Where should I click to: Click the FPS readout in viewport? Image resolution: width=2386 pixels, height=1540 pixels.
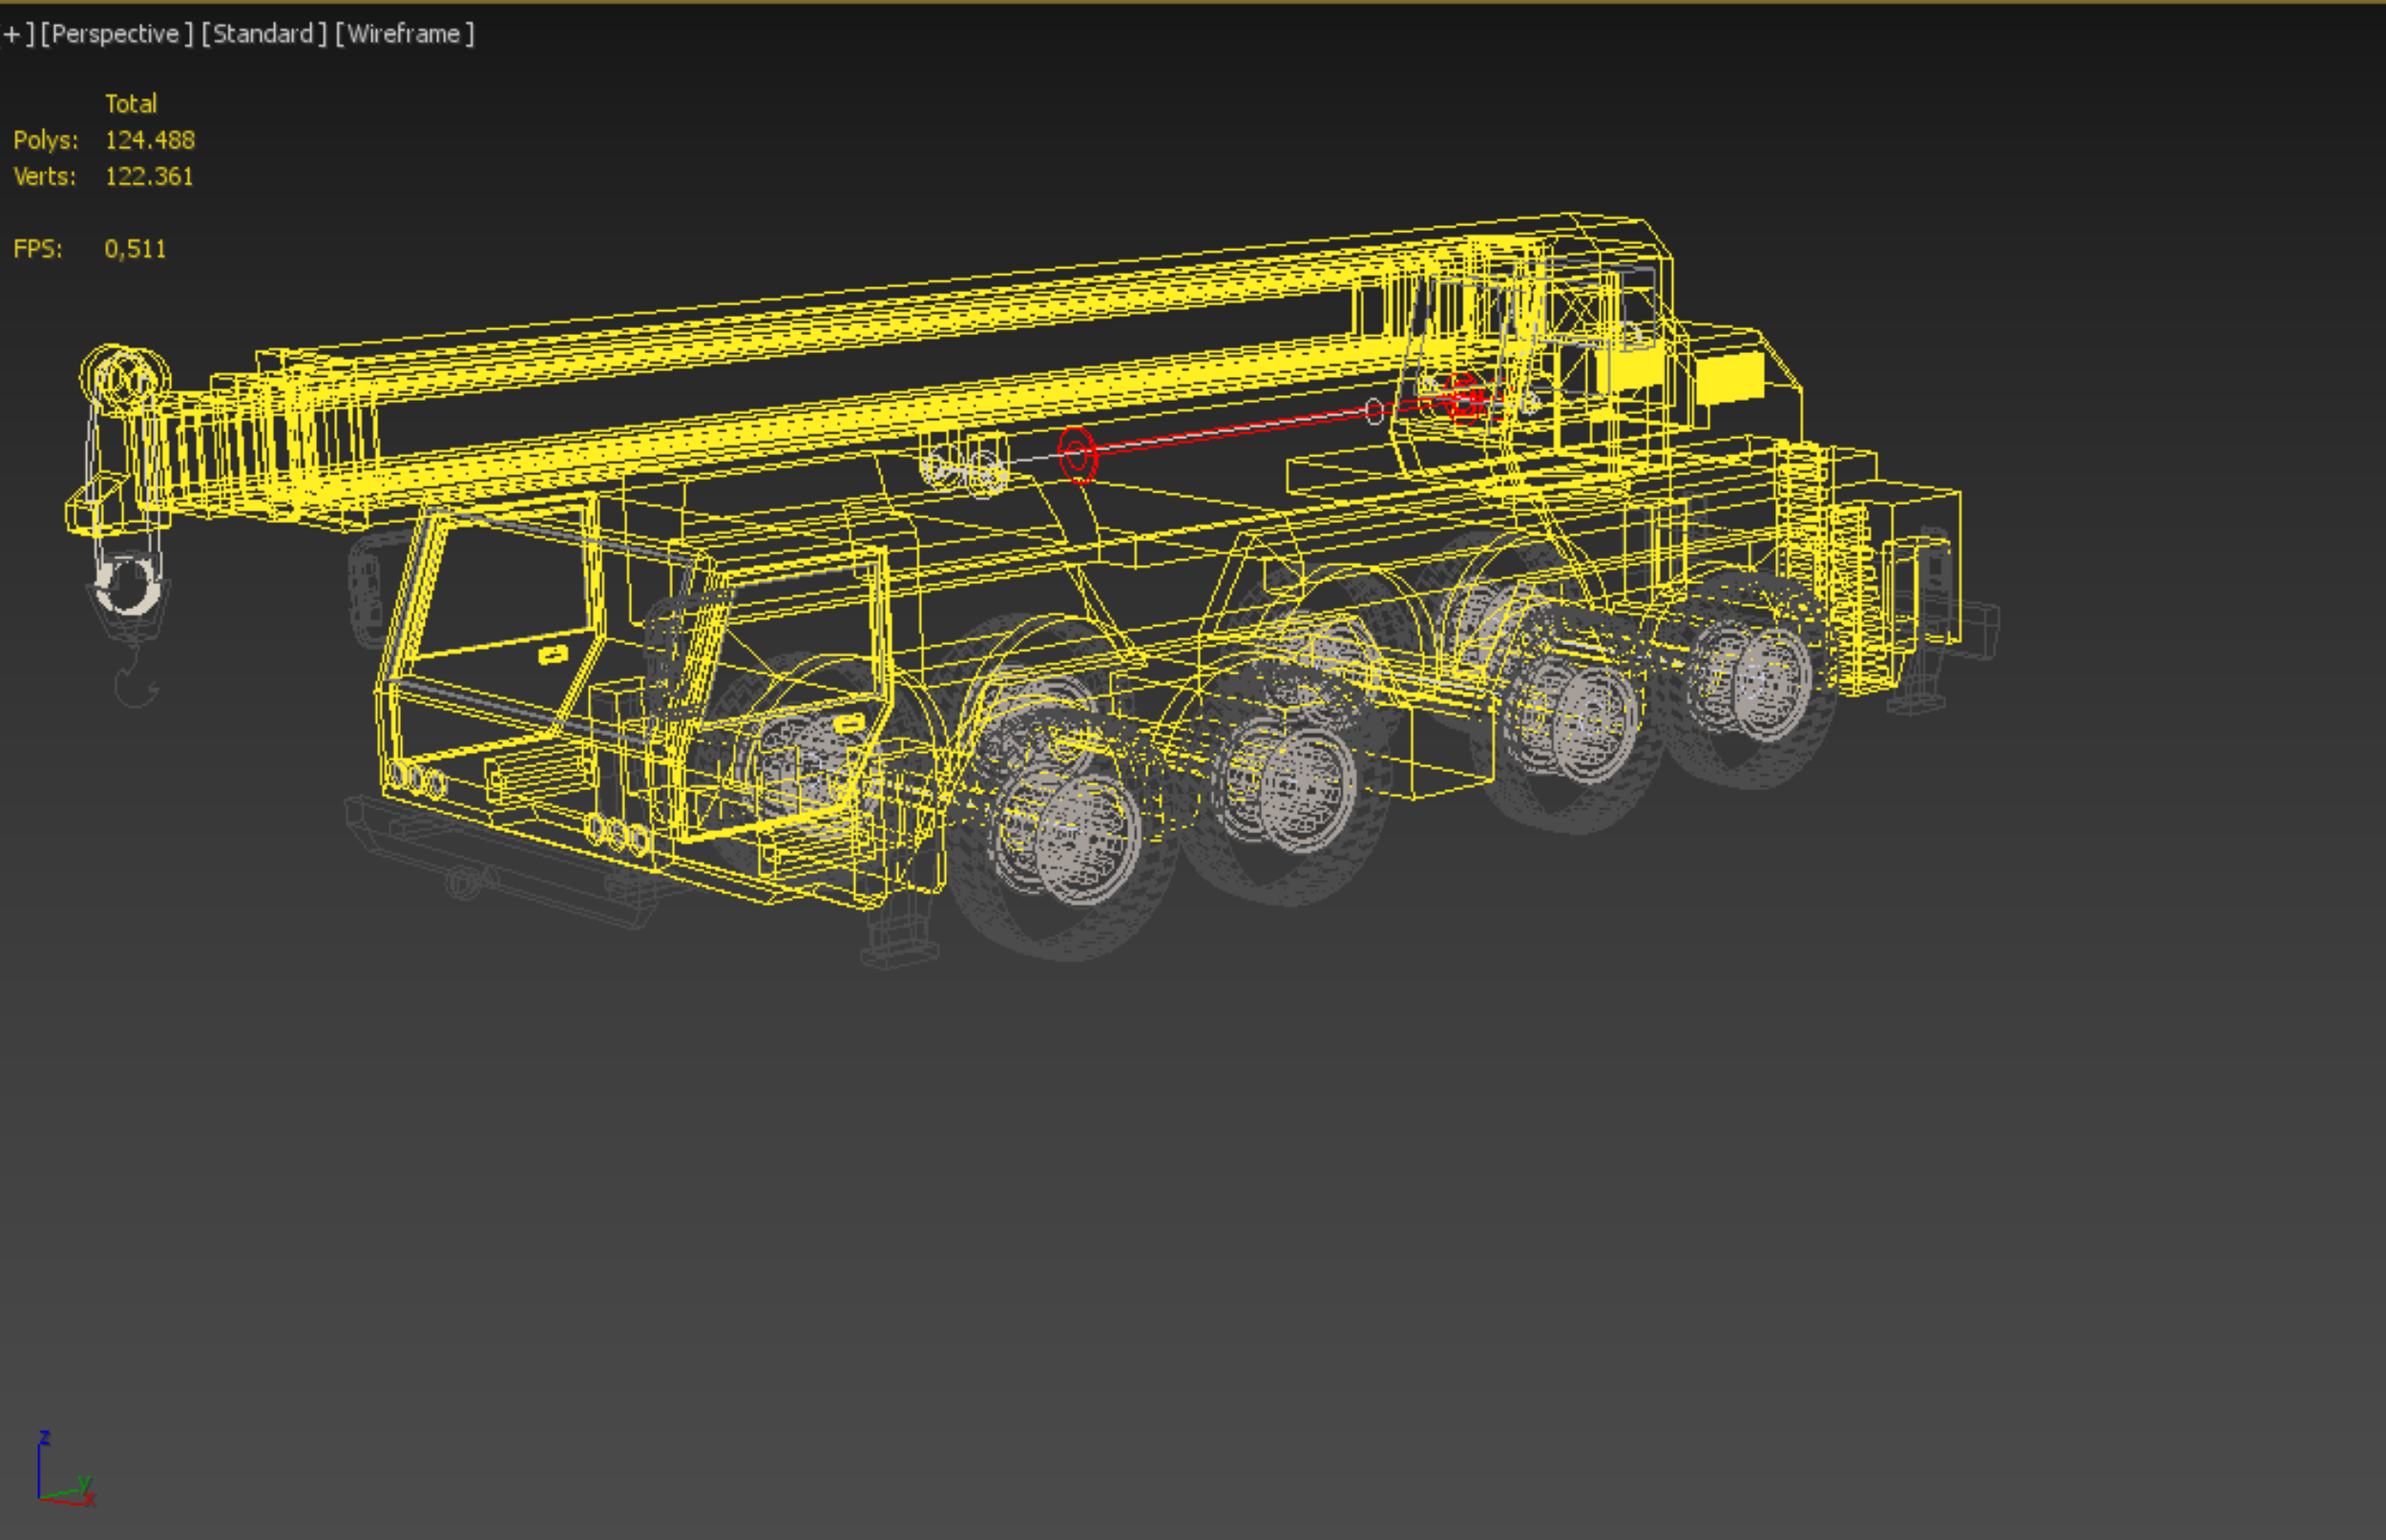[134, 249]
